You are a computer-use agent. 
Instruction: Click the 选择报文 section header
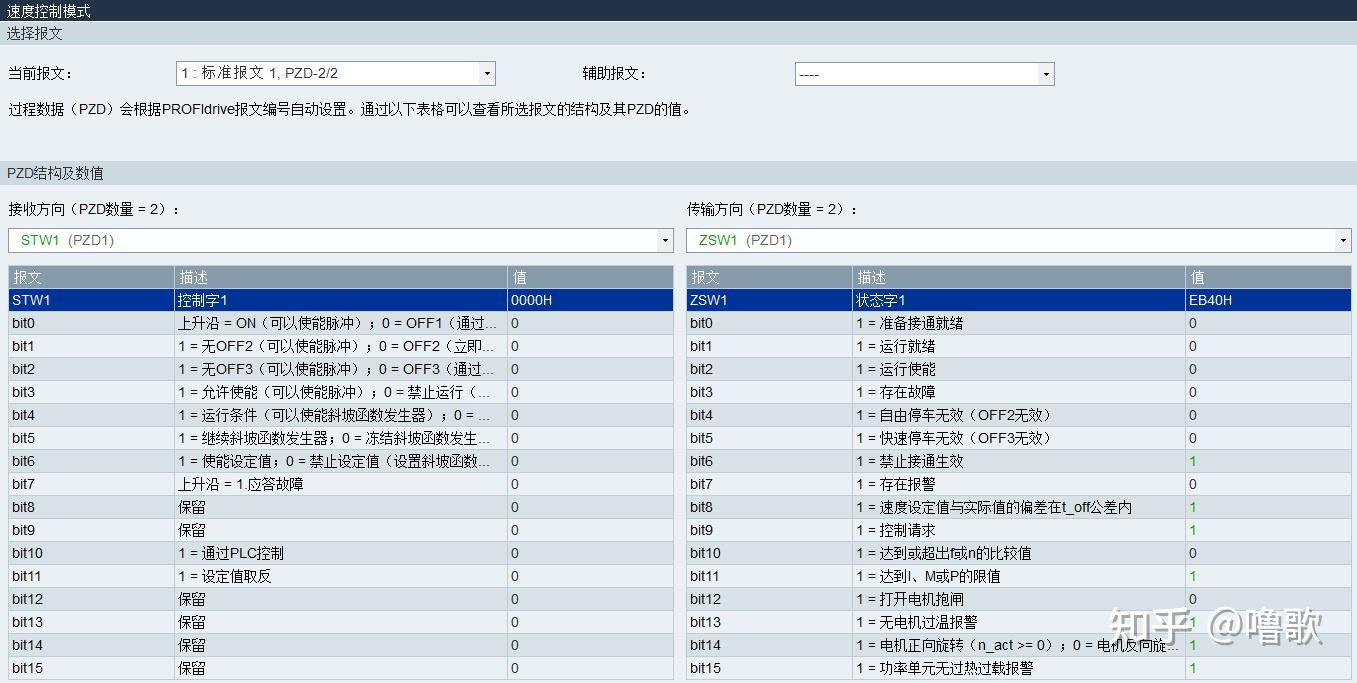pos(36,33)
